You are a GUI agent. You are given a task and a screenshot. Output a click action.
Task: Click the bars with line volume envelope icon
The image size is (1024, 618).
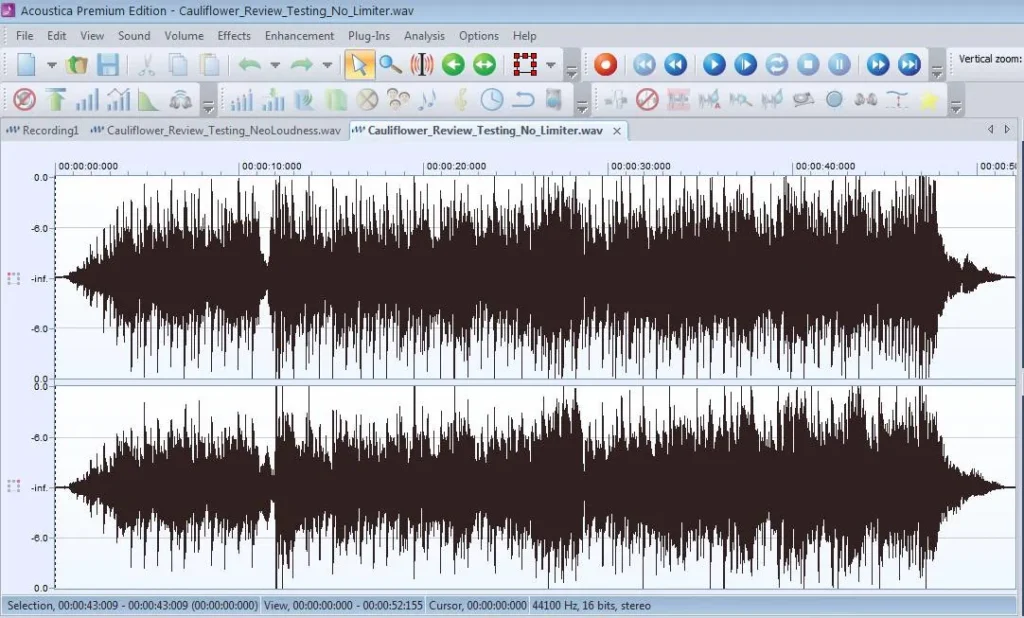click(118, 100)
